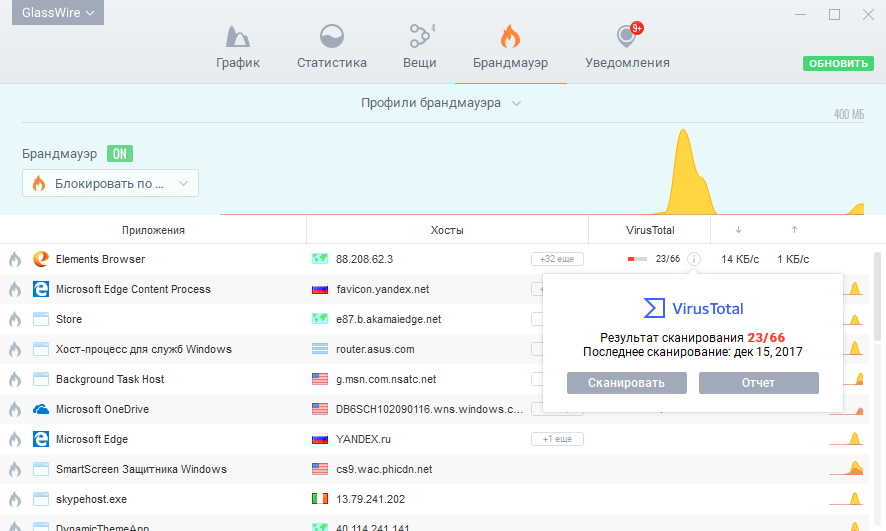Click Italian flag beside 13.79.241.202

(320, 499)
